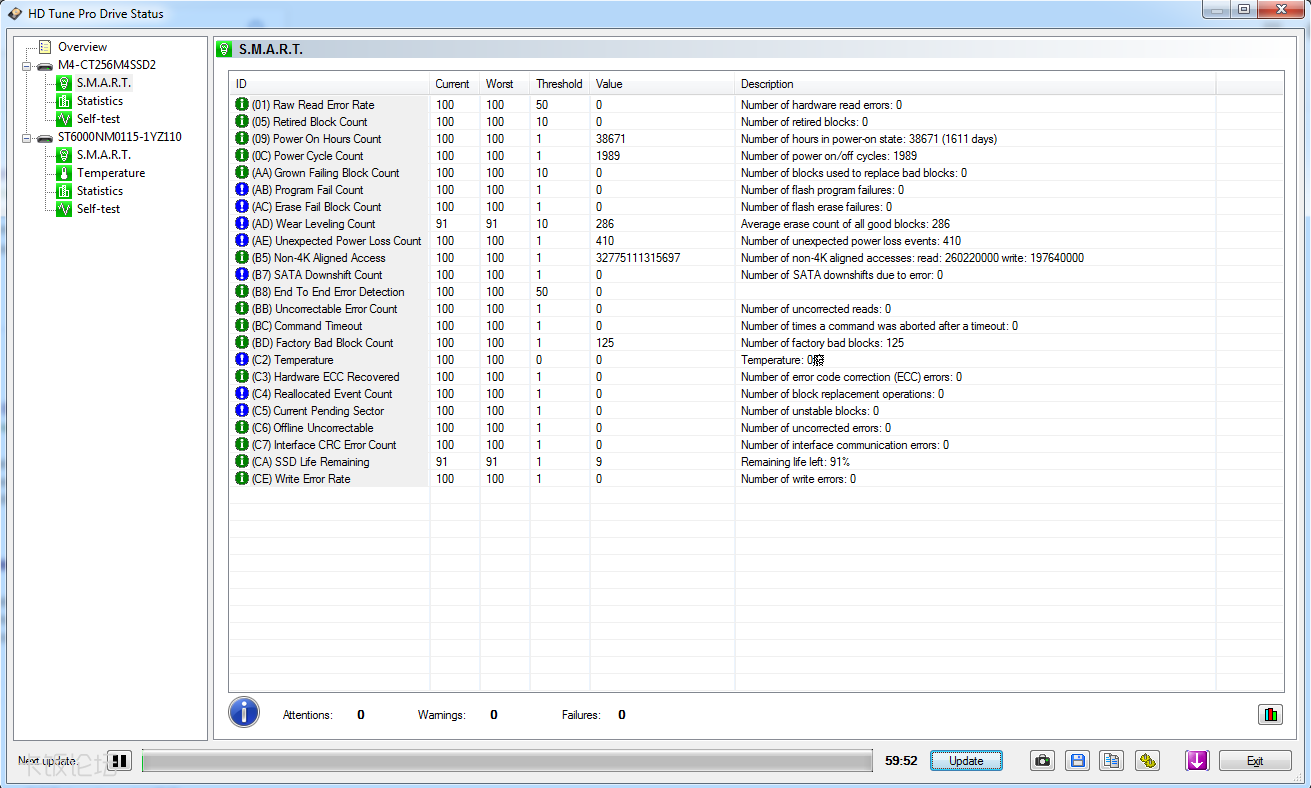Click 'Remaining life left: 91%' description
The image size is (1311, 788).
point(795,462)
